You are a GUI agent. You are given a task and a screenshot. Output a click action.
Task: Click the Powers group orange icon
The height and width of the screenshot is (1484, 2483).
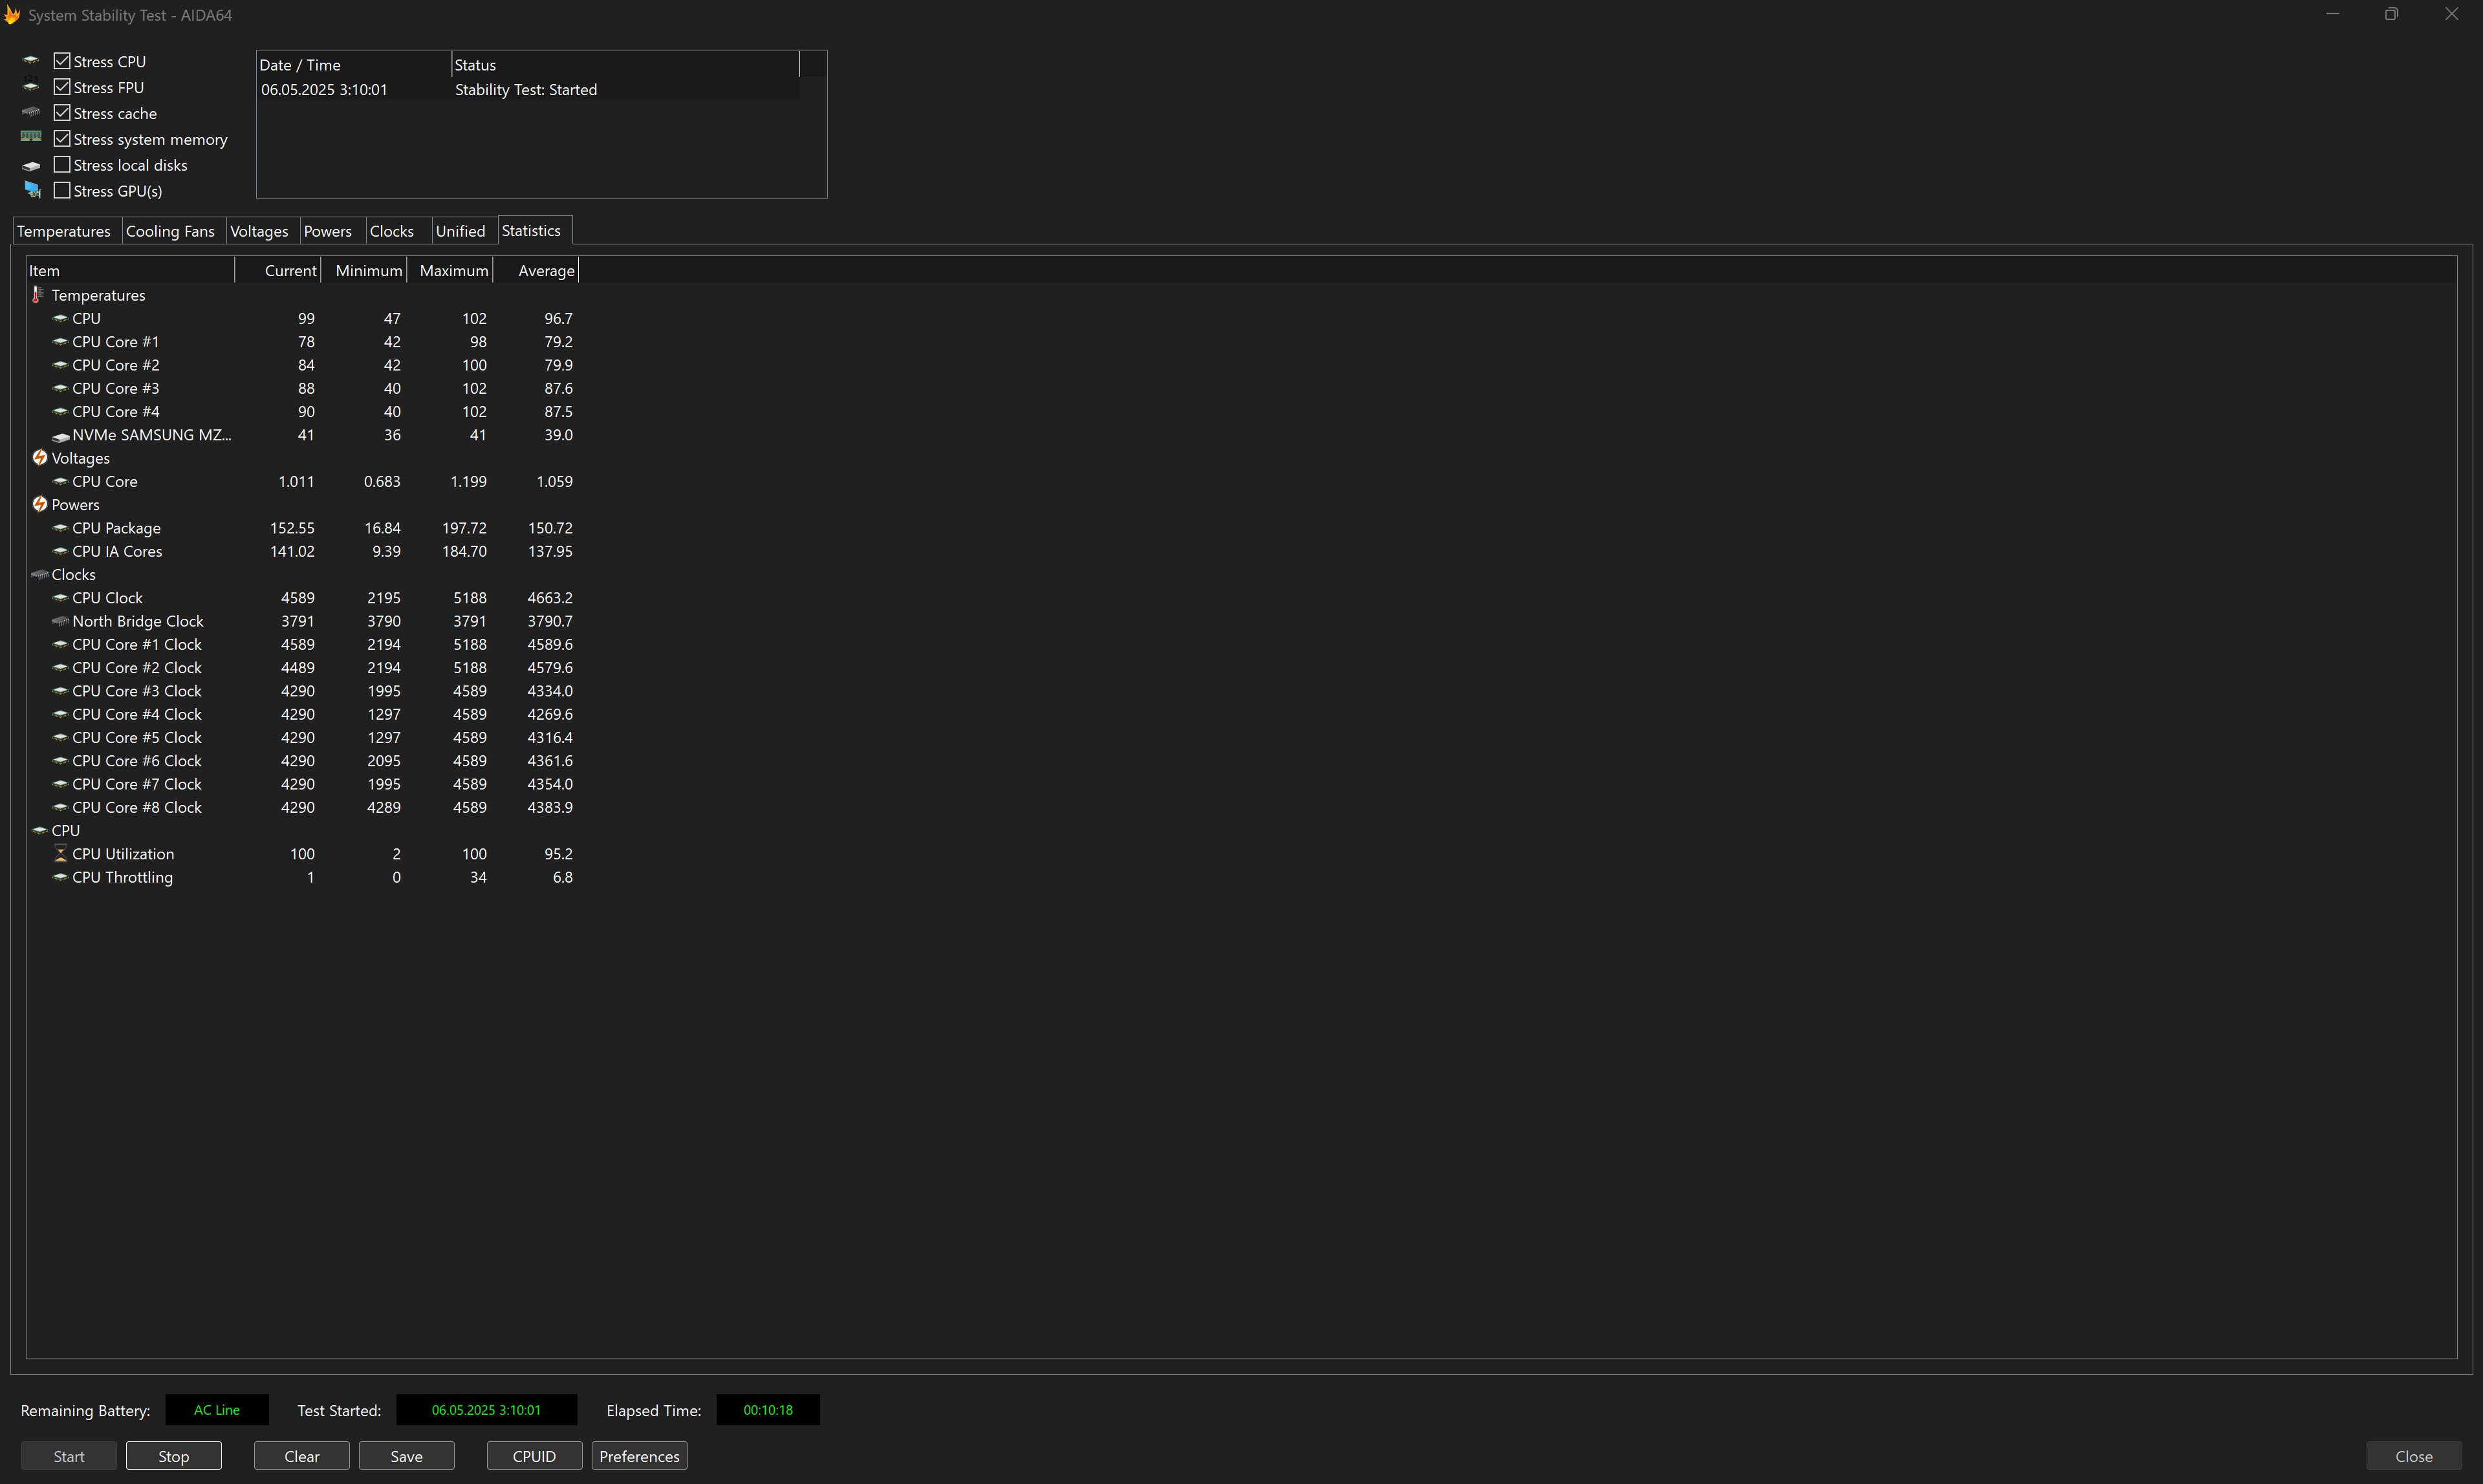point(40,505)
